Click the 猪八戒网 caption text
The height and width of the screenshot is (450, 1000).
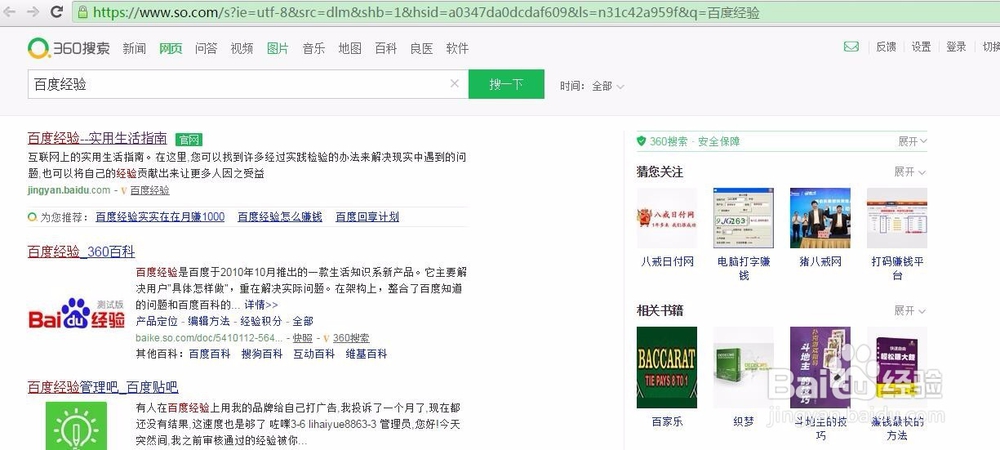[x=820, y=261]
